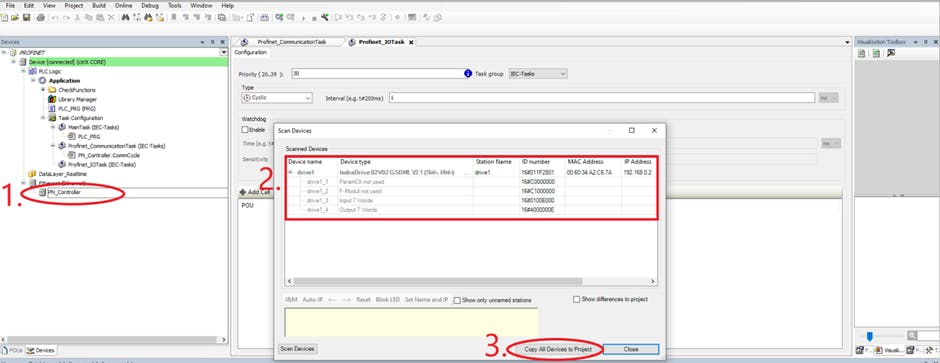Click first icon in Visualization Toolbox
The width and height of the screenshot is (940, 363).
(861, 53)
